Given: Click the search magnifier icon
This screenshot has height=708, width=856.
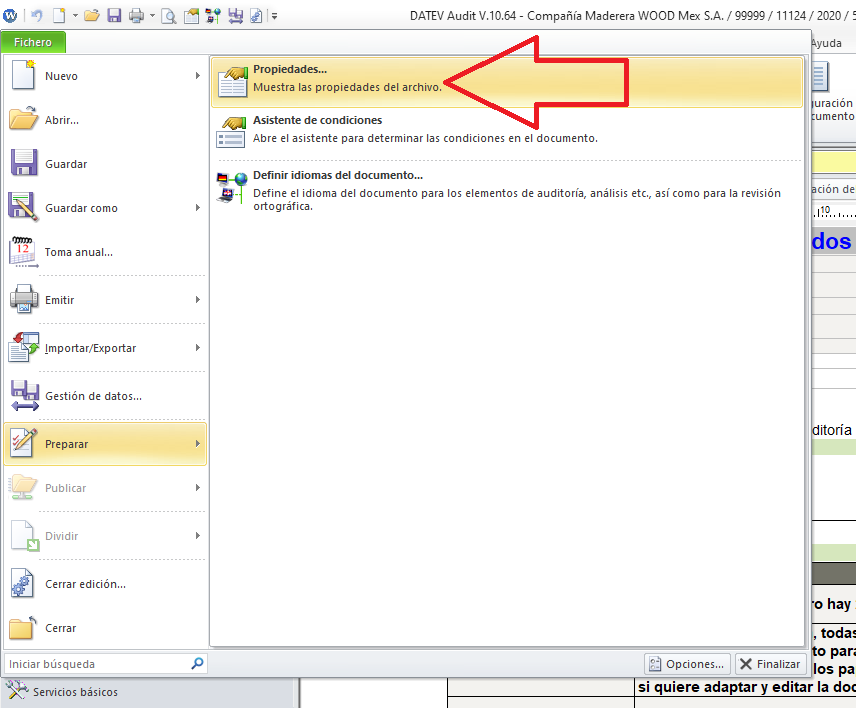Looking at the screenshot, I should point(198,663).
